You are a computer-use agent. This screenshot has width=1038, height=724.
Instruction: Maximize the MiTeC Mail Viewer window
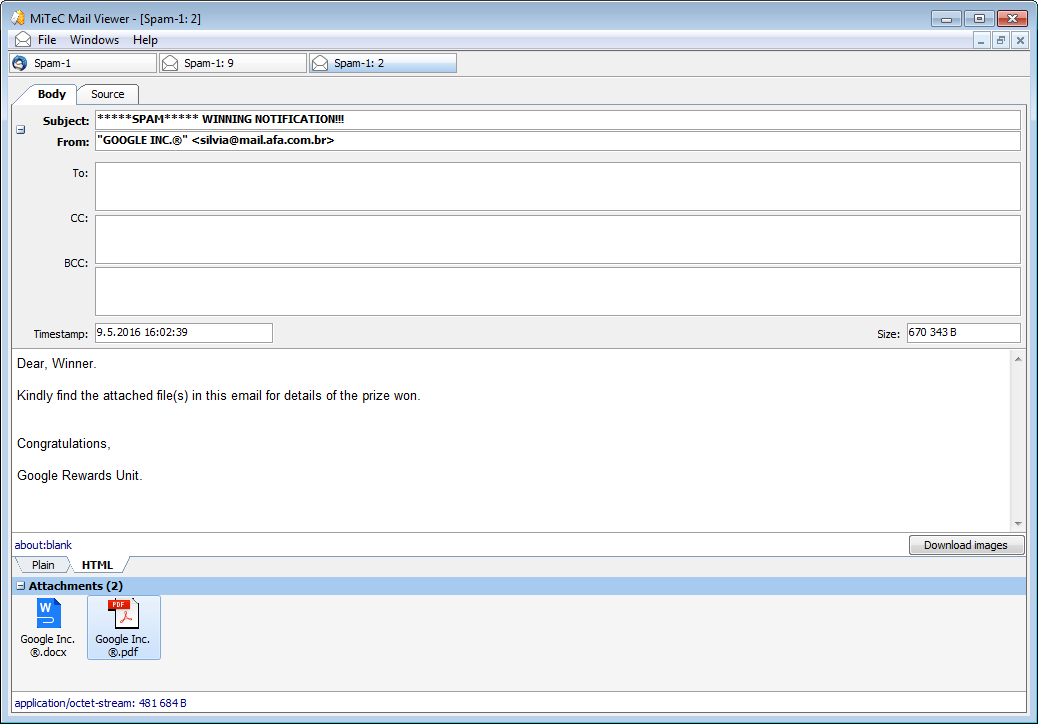[979, 19]
